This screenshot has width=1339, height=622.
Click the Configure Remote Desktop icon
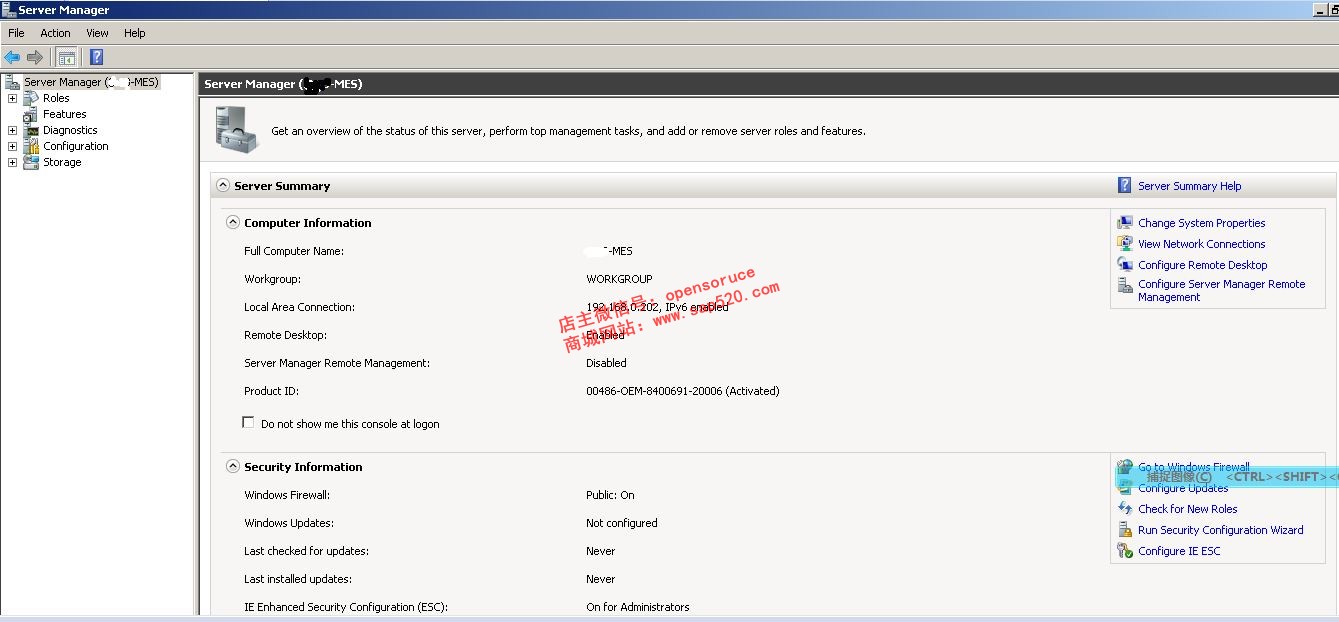point(1125,265)
